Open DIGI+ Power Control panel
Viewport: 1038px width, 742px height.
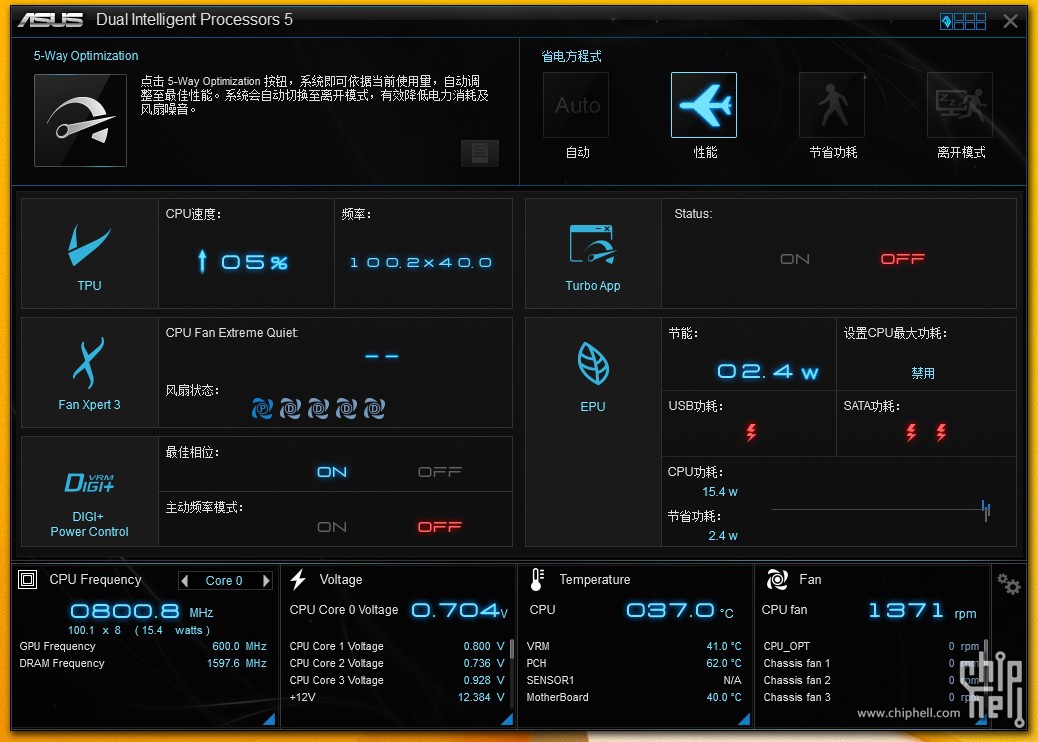point(89,491)
